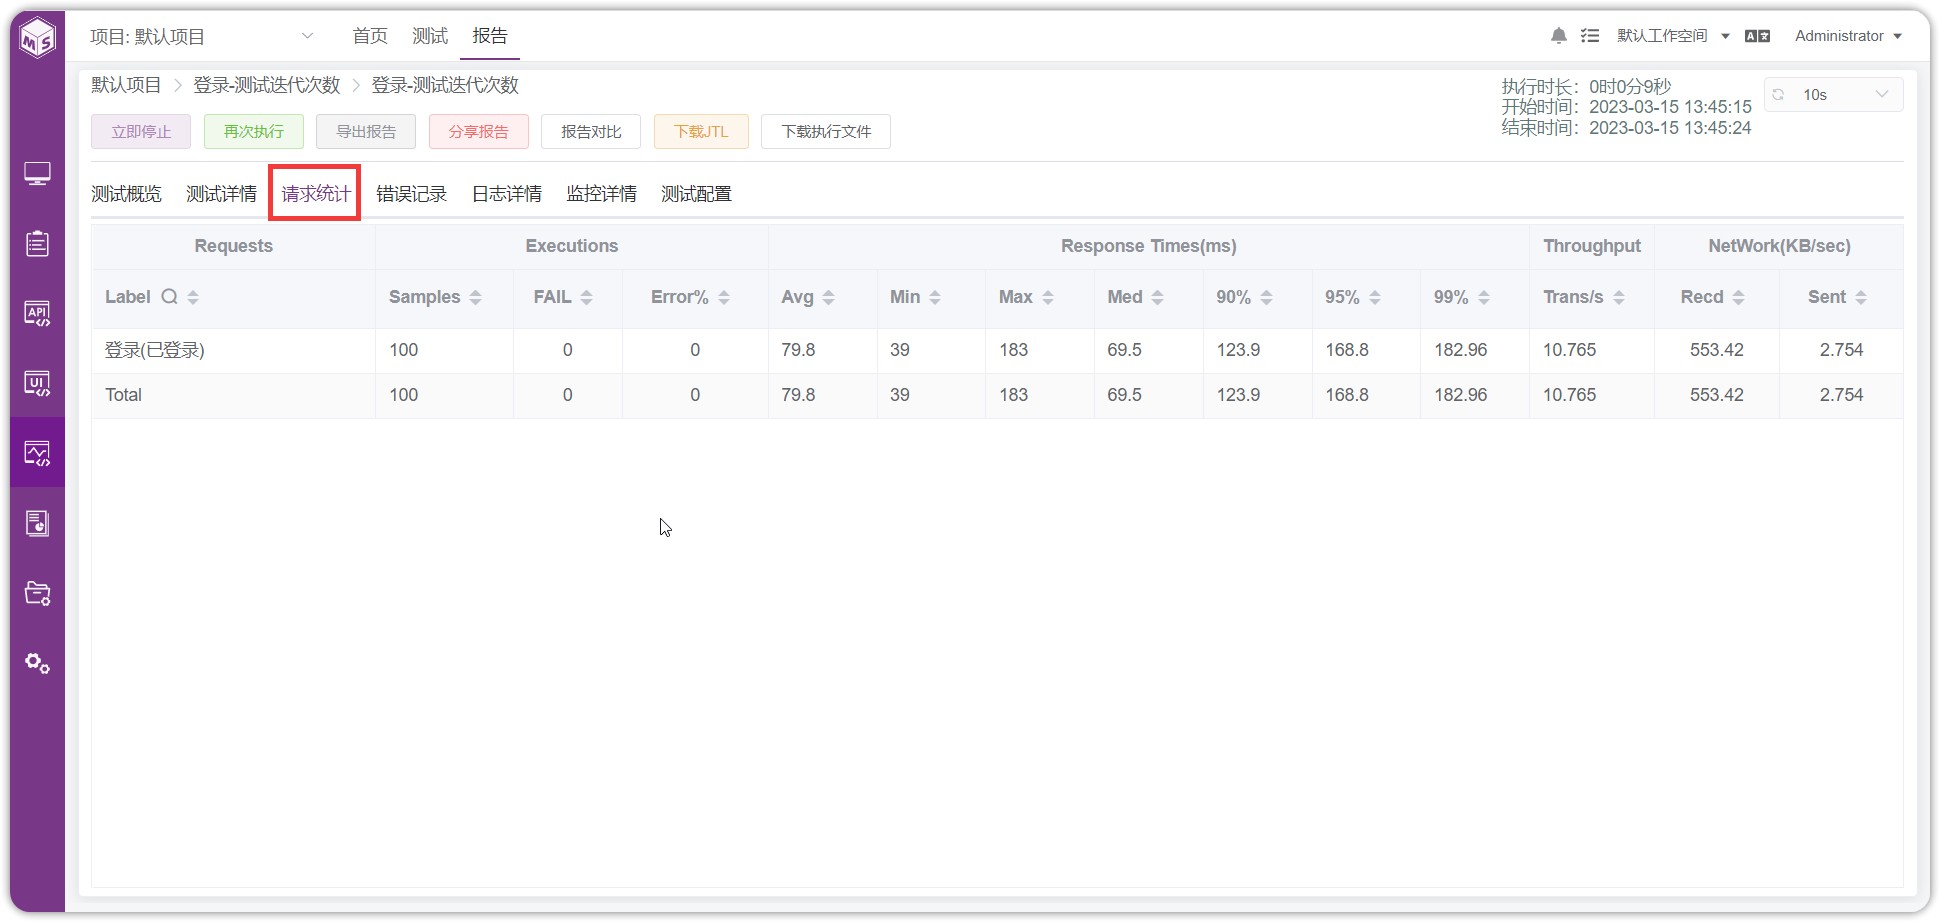The image size is (1940, 922).
Task: Open the project settings folder sidebar icon
Action: (x=37, y=593)
